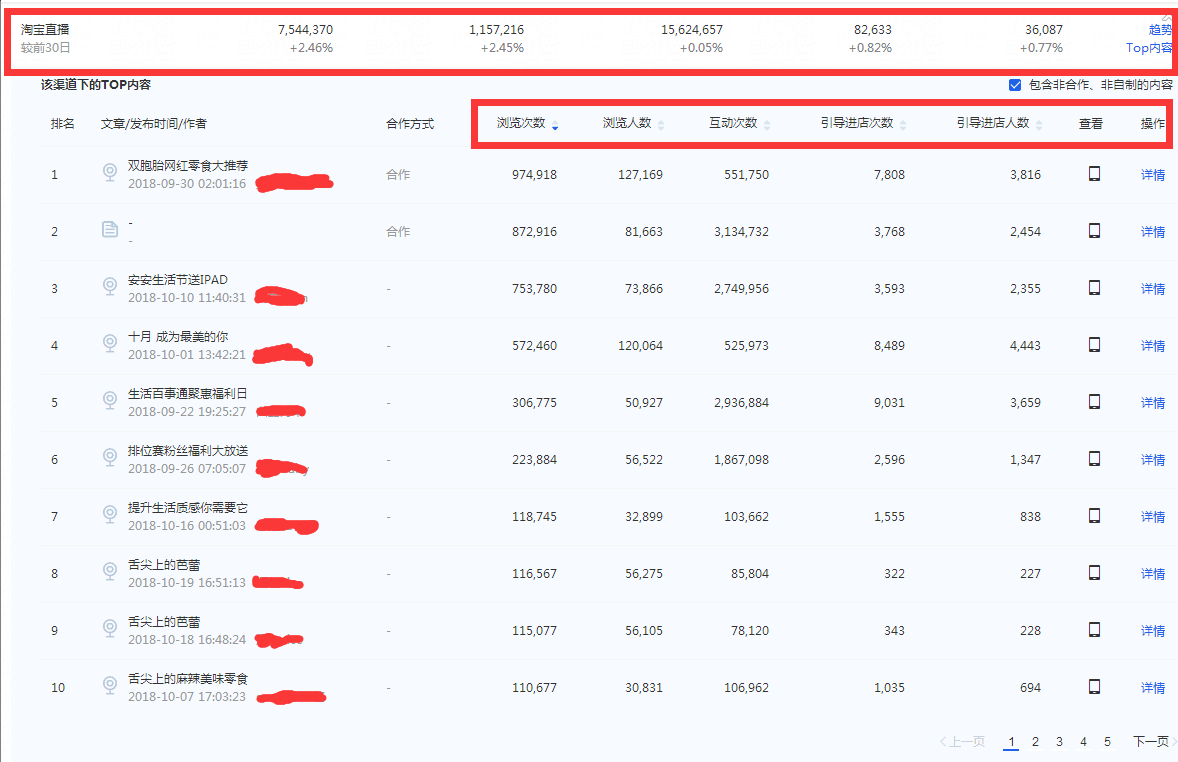This screenshot has height=762, width=1178.
Task: Open 趋势 link for 淘宝直播
Action: (1160, 30)
